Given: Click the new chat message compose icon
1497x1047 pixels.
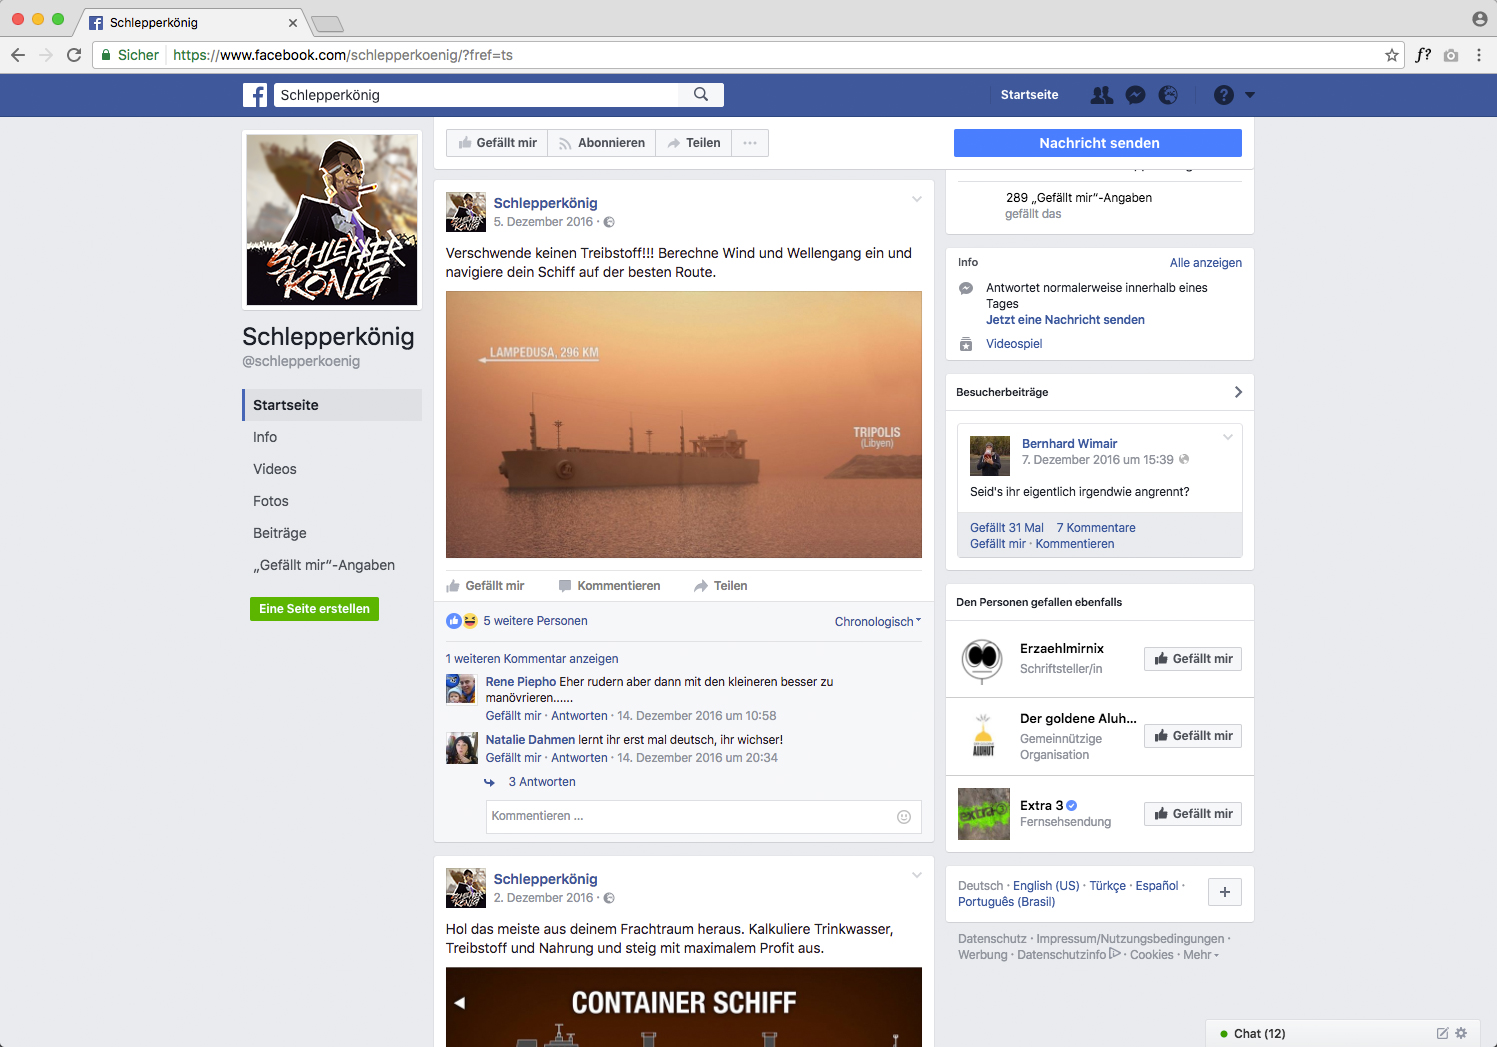Looking at the screenshot, I should pos(1442,1033).
